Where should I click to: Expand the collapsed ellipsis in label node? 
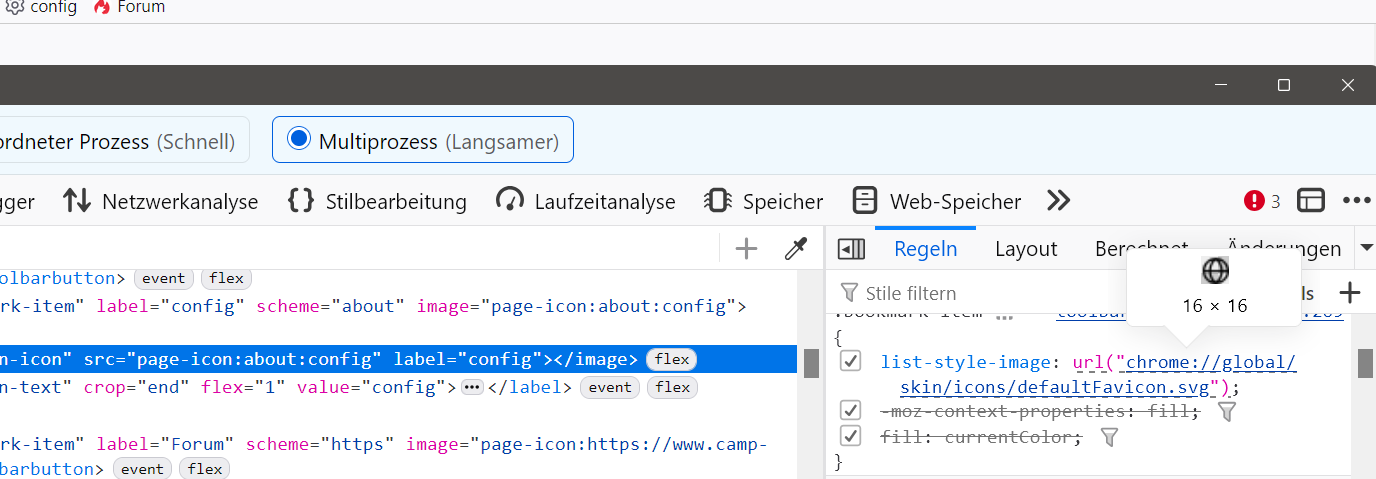point(472,387)
